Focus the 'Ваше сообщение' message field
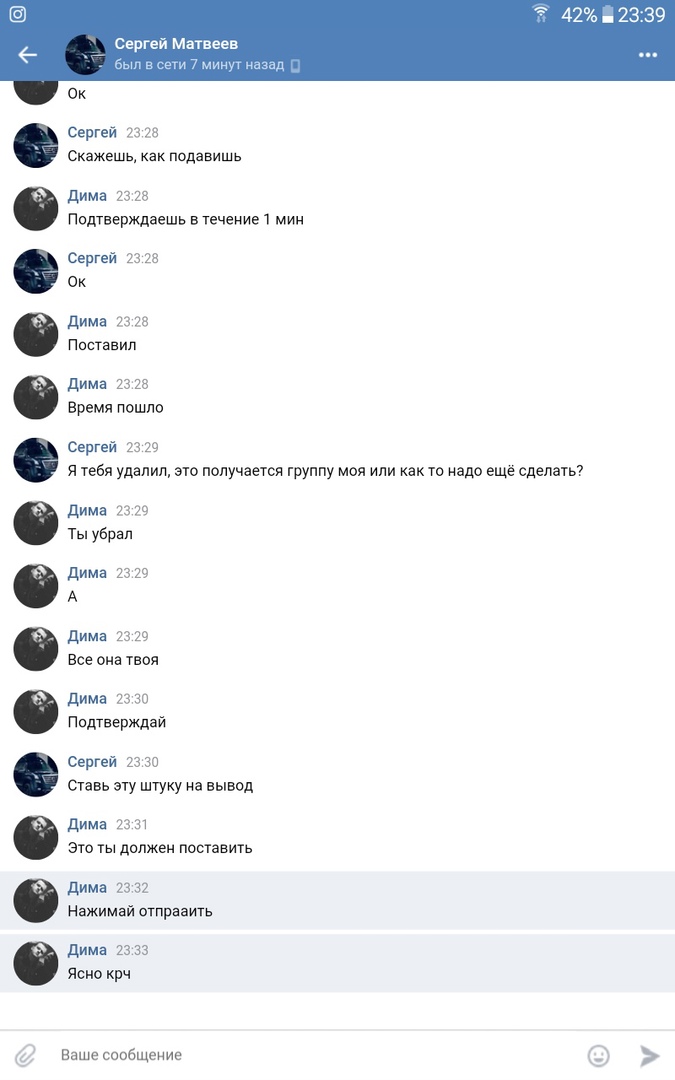675x1080 pixels. [317, 1055]
